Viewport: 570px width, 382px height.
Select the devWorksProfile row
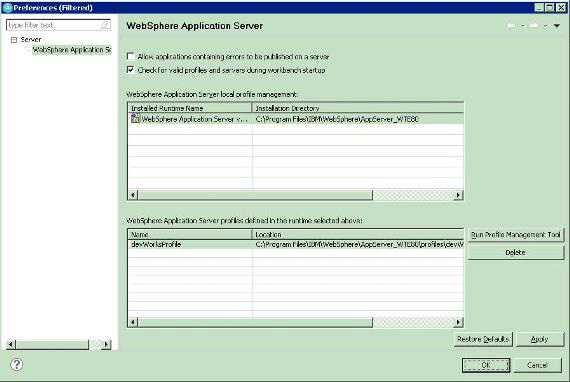[x=296, y=244]
